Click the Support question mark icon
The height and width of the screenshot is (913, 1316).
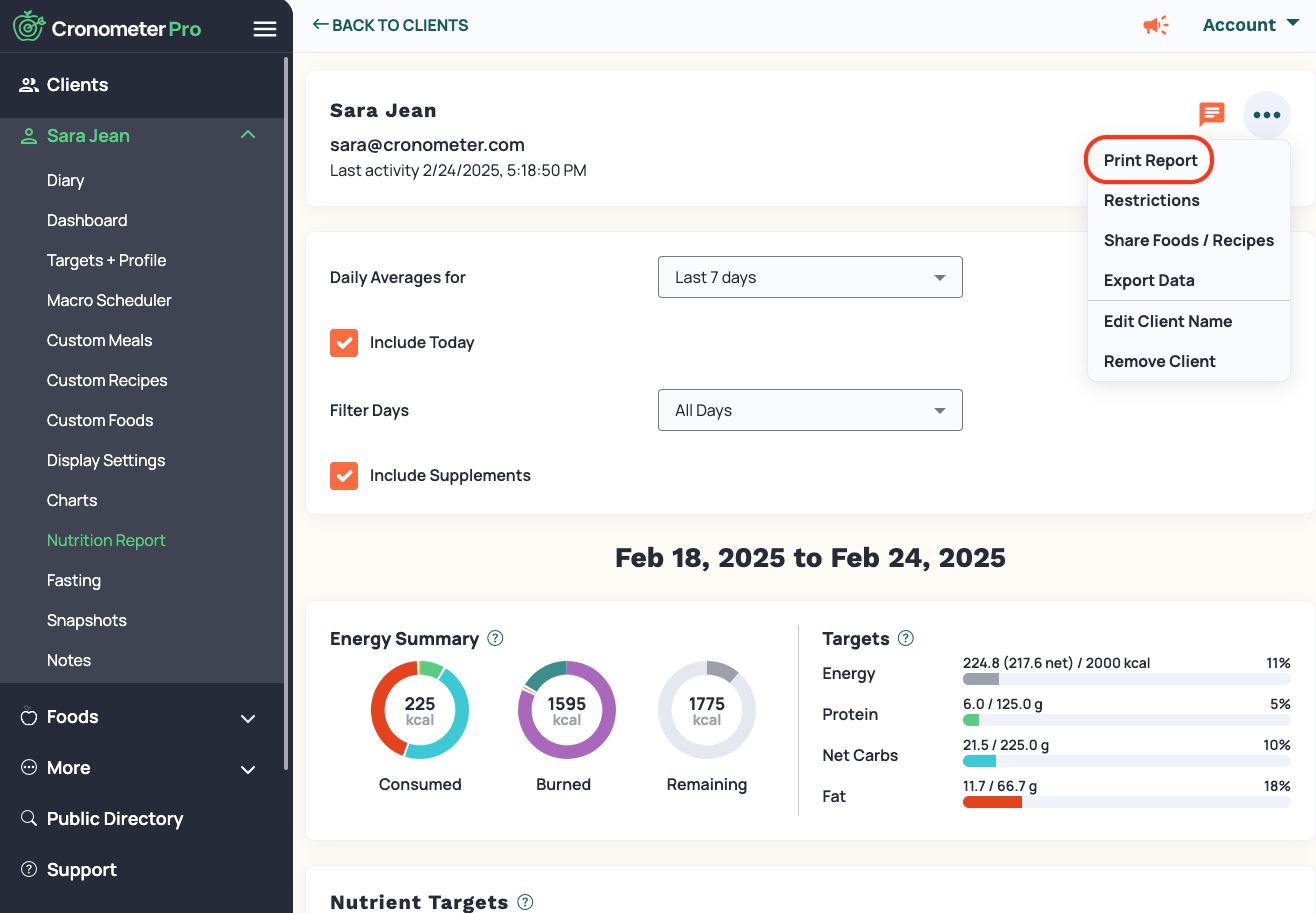[29, 869]
